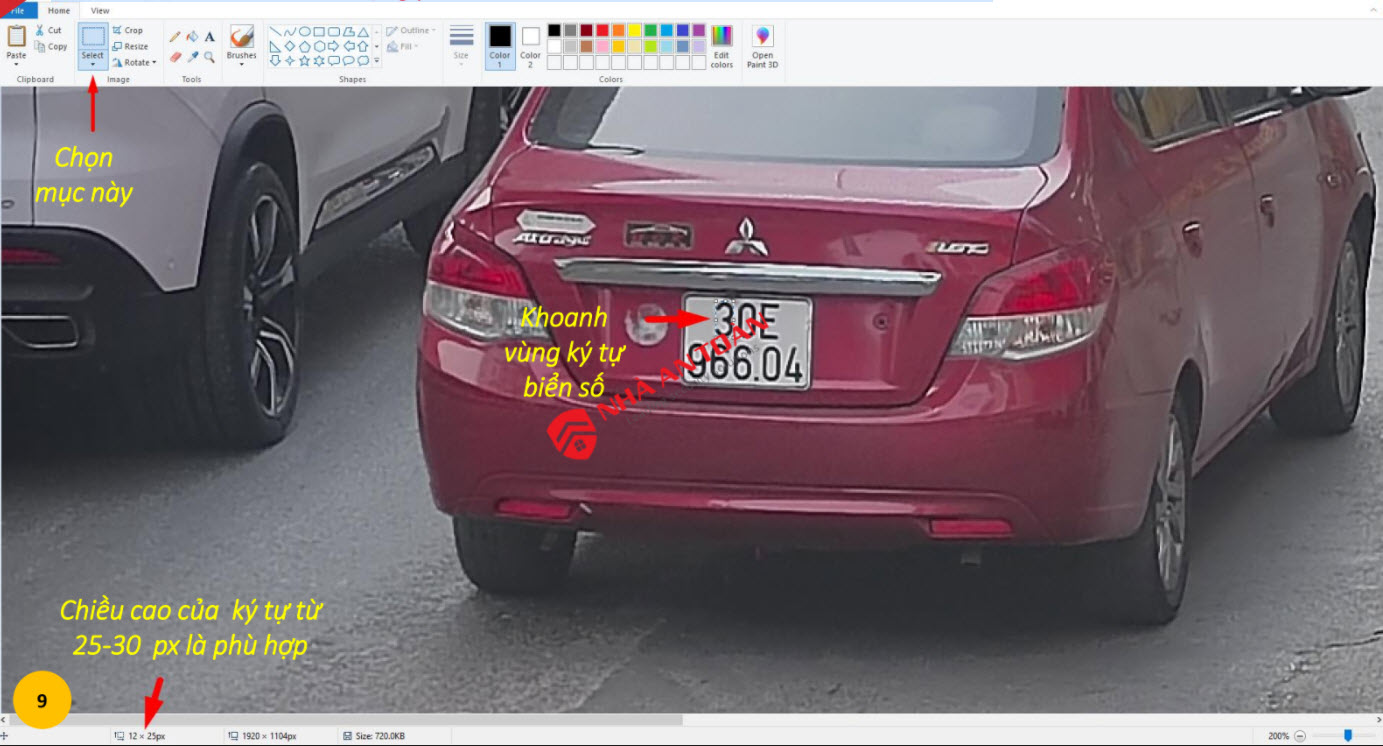Activate the Color picker eyedropper

(x=192, y=57)
